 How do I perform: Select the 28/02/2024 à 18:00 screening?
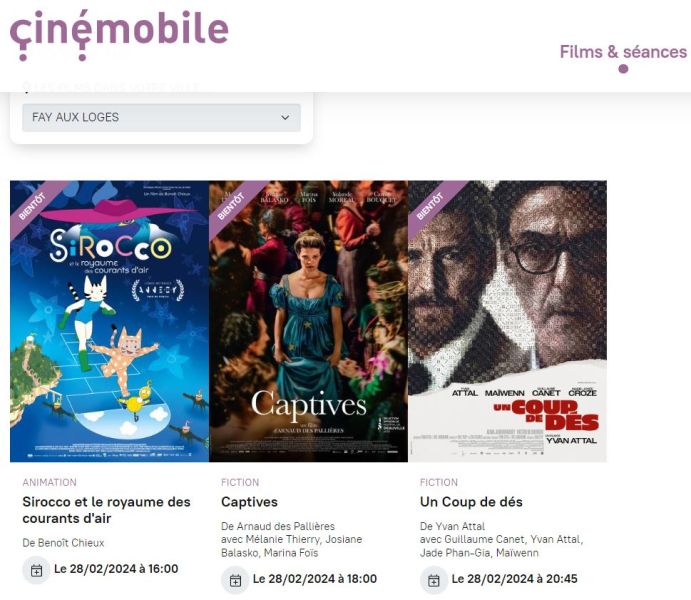point(315,579)
